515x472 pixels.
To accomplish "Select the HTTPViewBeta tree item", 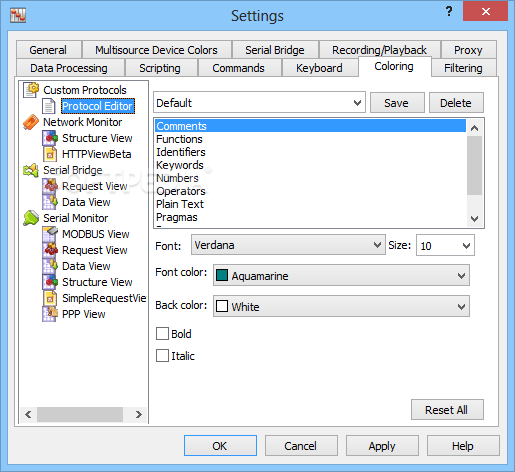I will click(97, 154).
